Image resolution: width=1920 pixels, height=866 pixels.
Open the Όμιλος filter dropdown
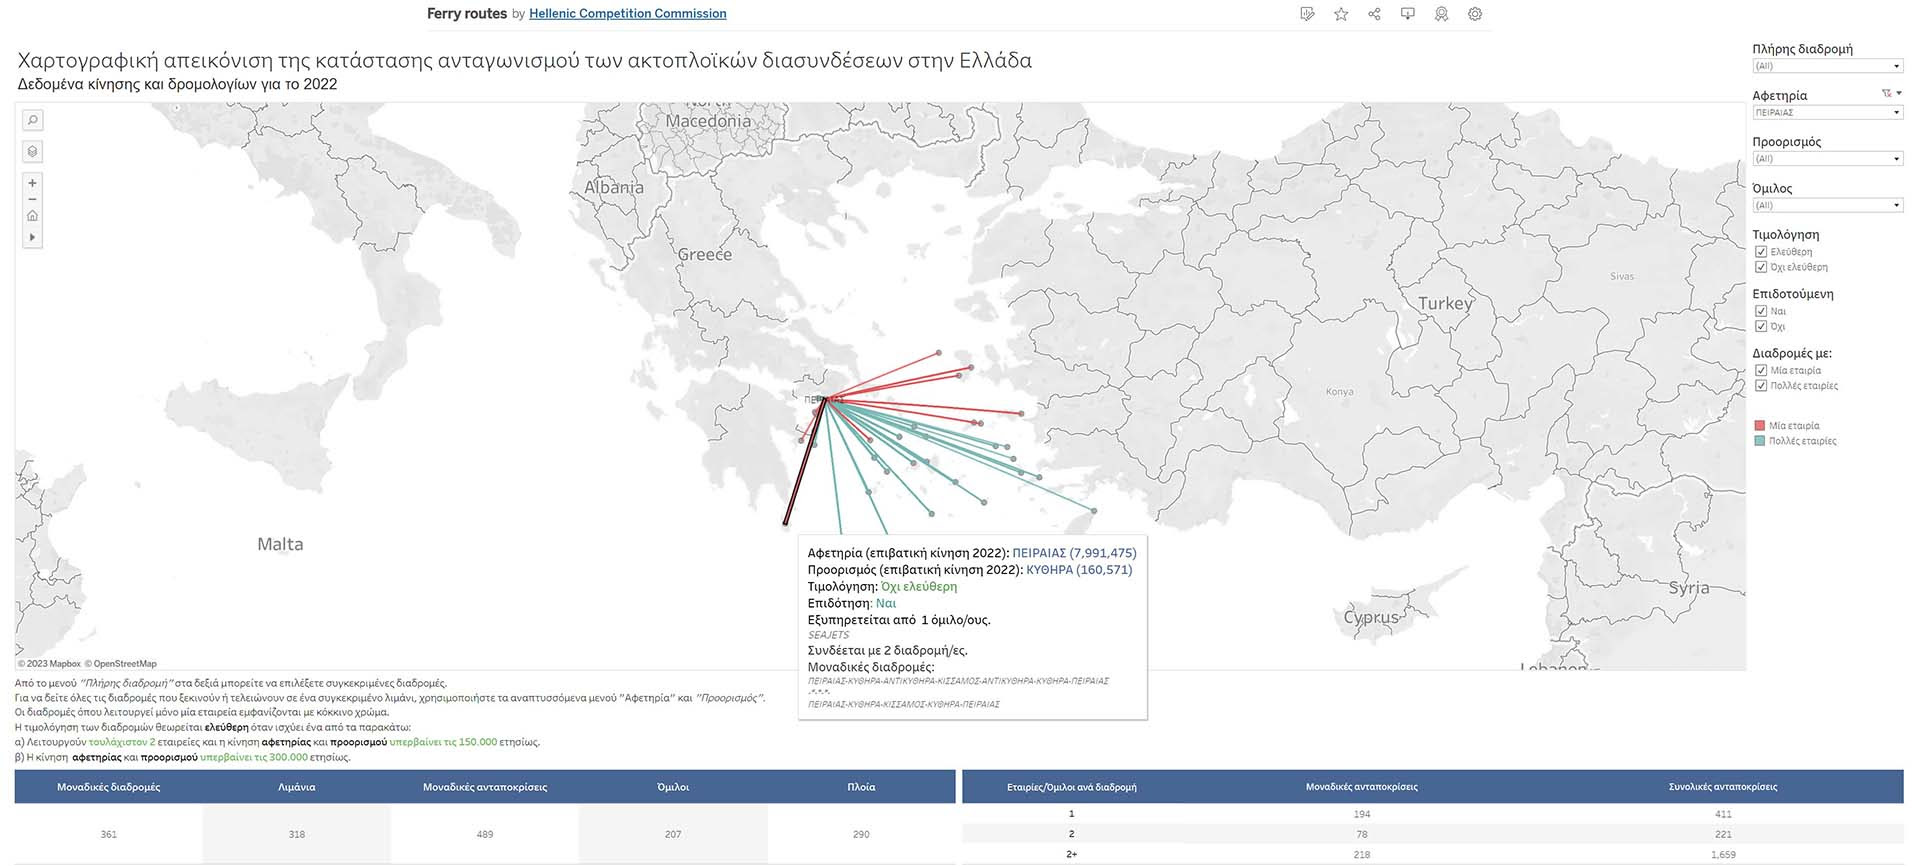1827,206
